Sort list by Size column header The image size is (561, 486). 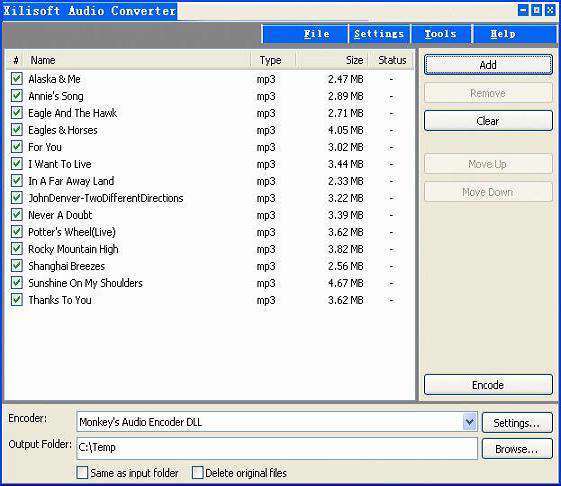click(x=332, y=60)
